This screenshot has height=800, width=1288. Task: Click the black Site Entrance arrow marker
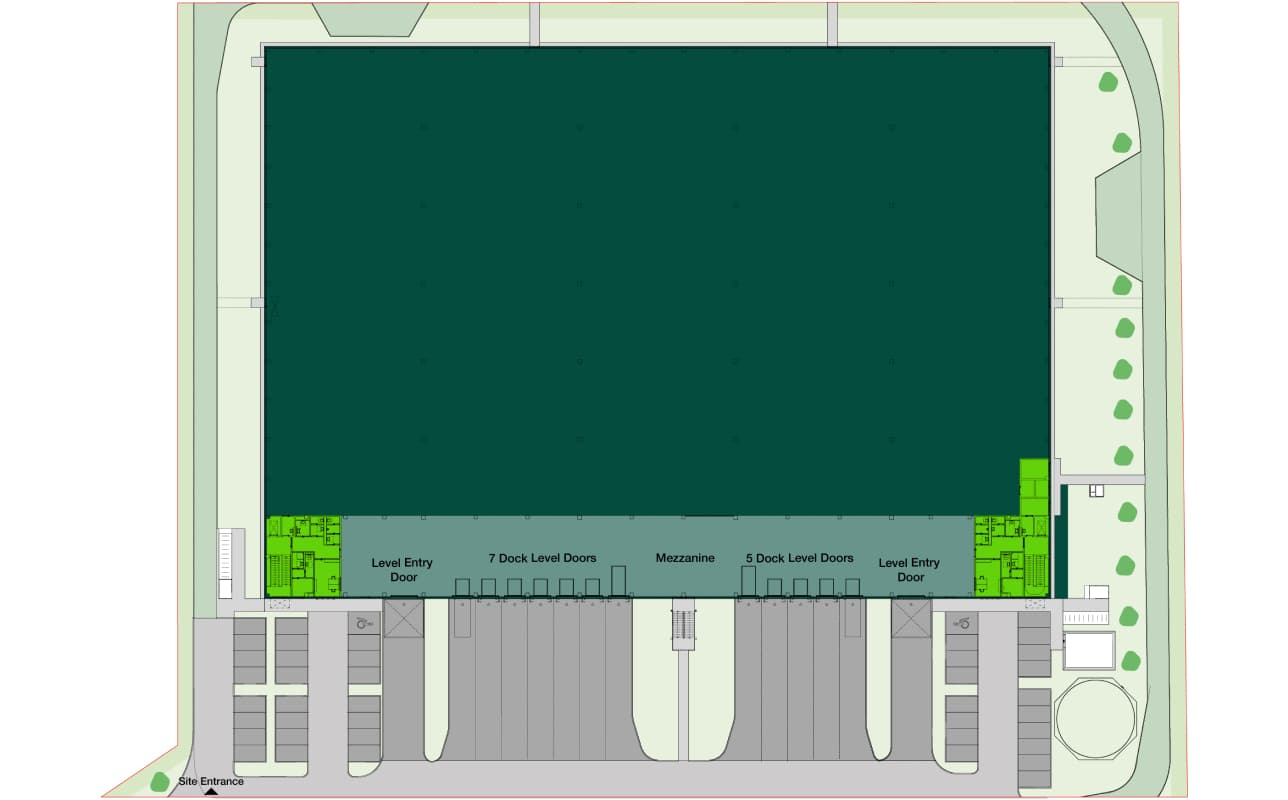coord(211,793)
